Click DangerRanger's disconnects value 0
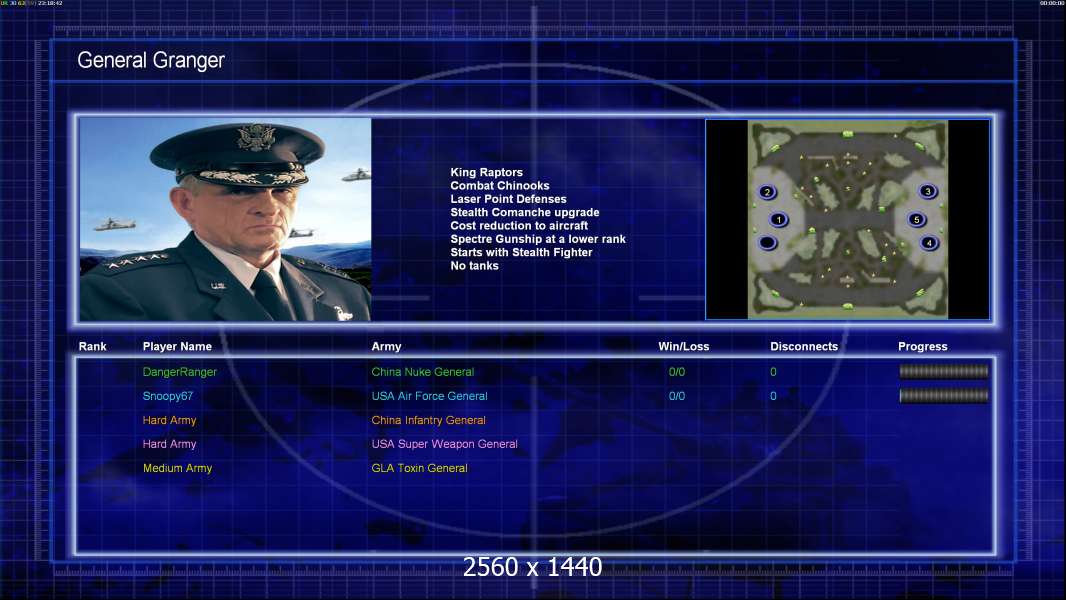The height and width of the screenshot is (600, 1066). click(x=773, y=372)
